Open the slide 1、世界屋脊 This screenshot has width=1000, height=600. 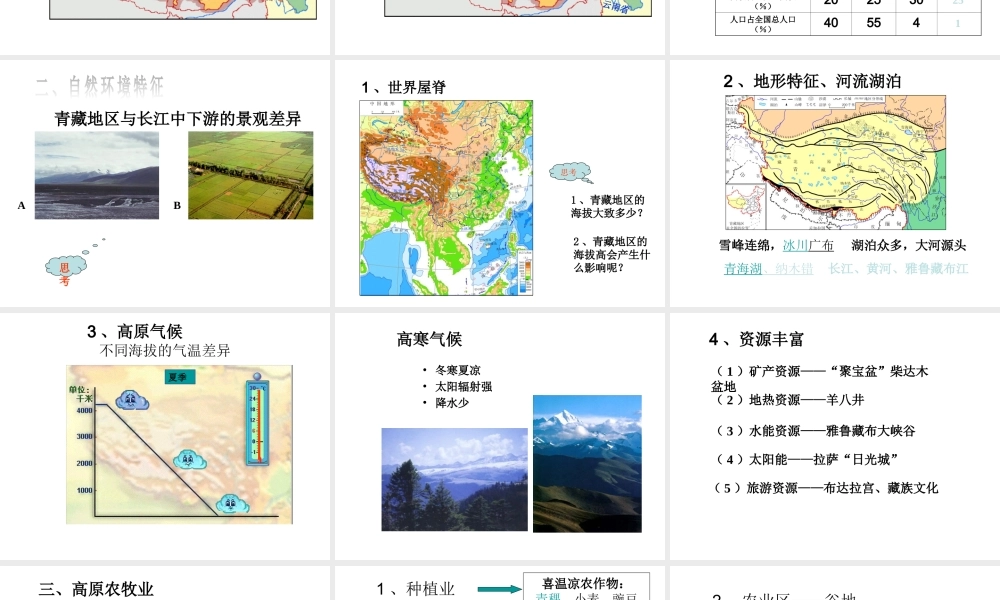point(500,183)
